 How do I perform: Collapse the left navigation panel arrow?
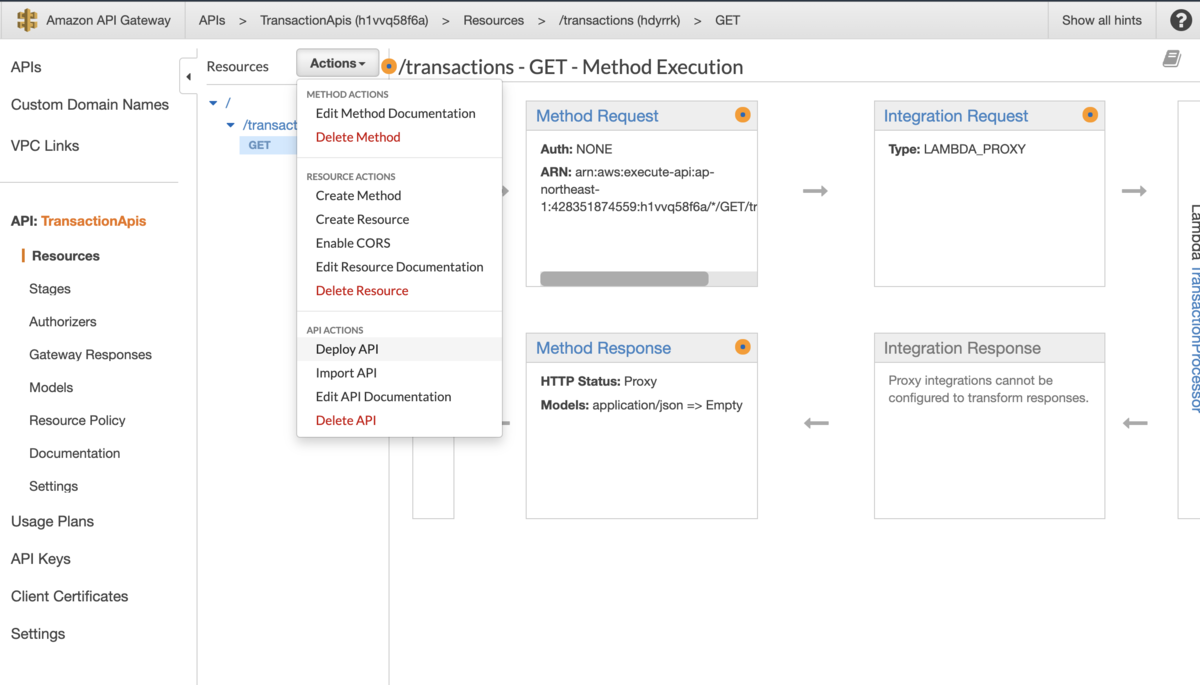click(188, 77)
